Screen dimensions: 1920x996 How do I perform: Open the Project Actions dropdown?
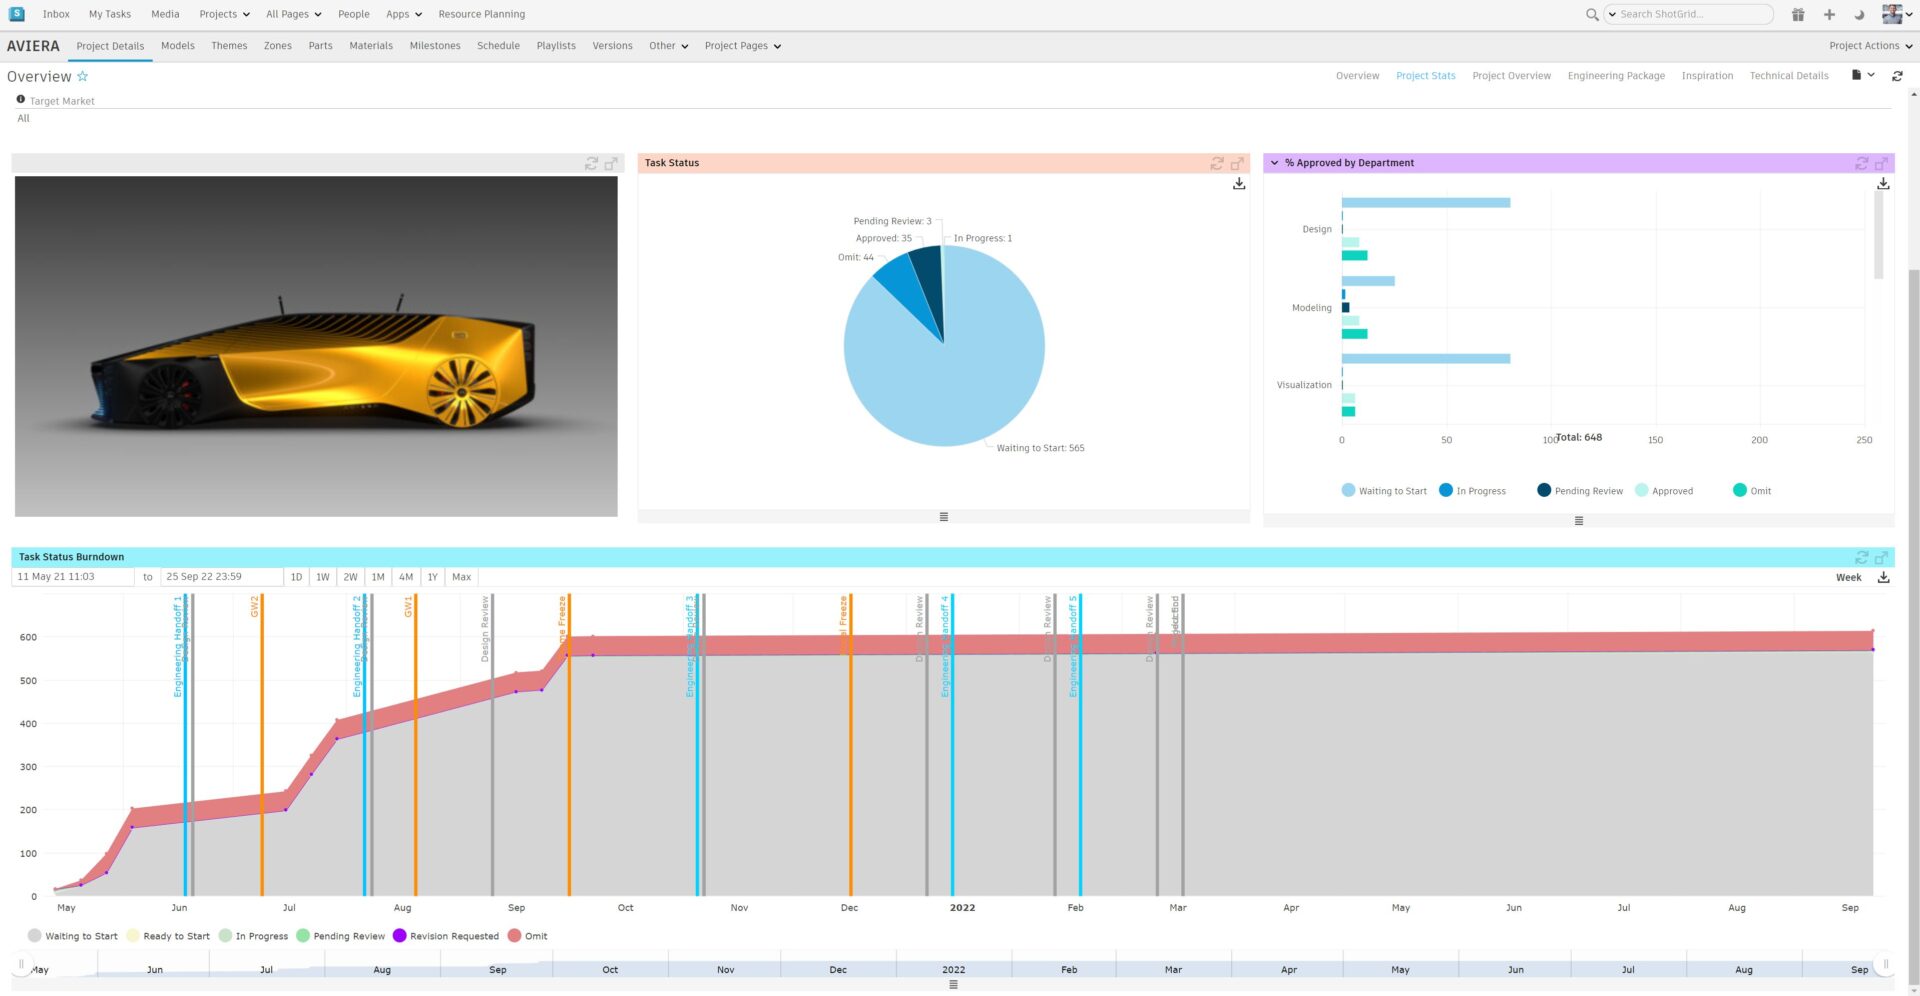pos(1868,46)
